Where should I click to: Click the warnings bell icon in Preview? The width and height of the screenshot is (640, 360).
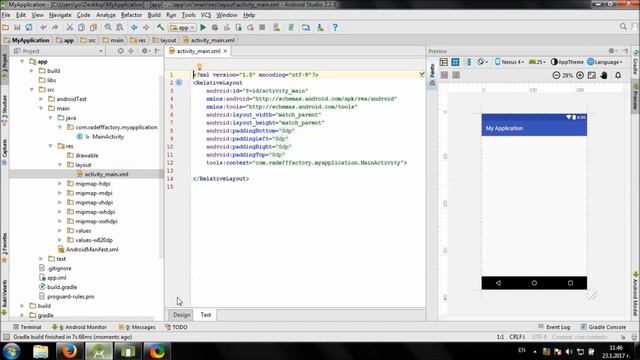pos(618,76)
